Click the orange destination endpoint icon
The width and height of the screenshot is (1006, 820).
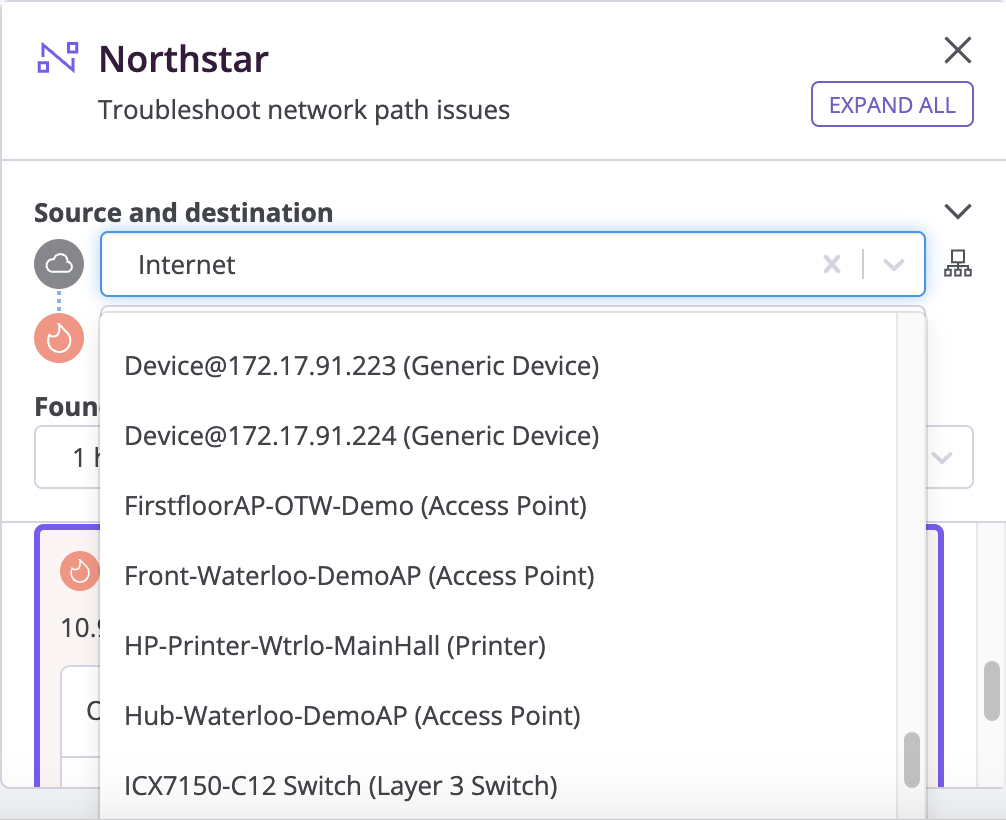[x=58, y=338]
